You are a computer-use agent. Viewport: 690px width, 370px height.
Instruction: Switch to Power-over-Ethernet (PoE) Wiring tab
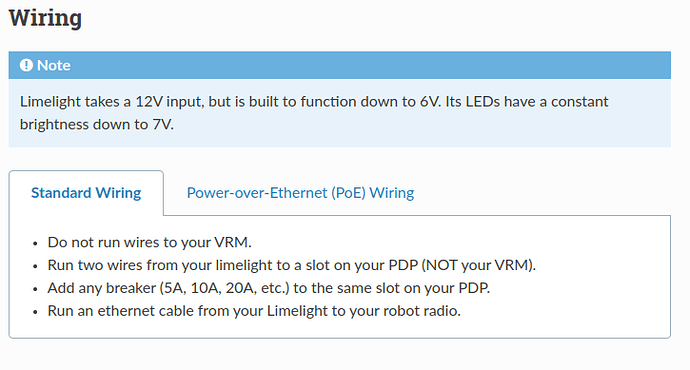click(x=300, y=193)
